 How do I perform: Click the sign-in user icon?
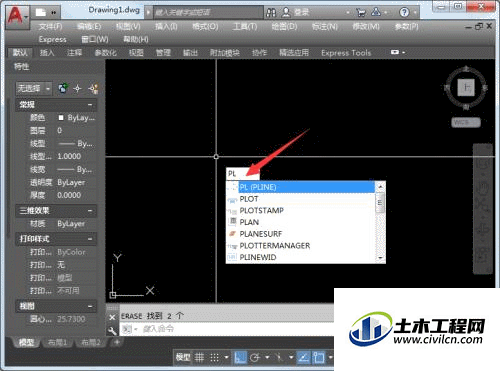tap(286, 12)
